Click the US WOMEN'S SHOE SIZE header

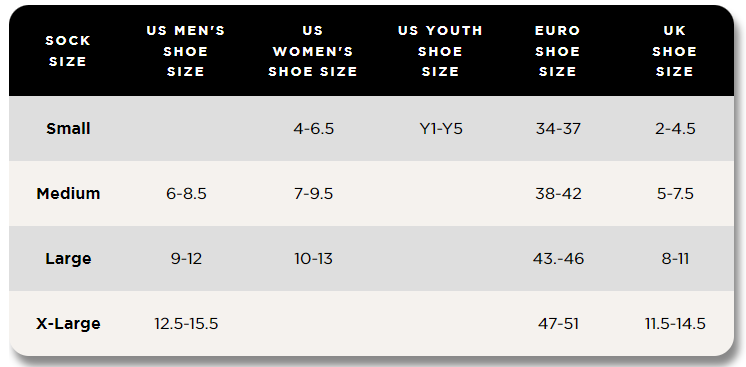[x=313, y=51]
